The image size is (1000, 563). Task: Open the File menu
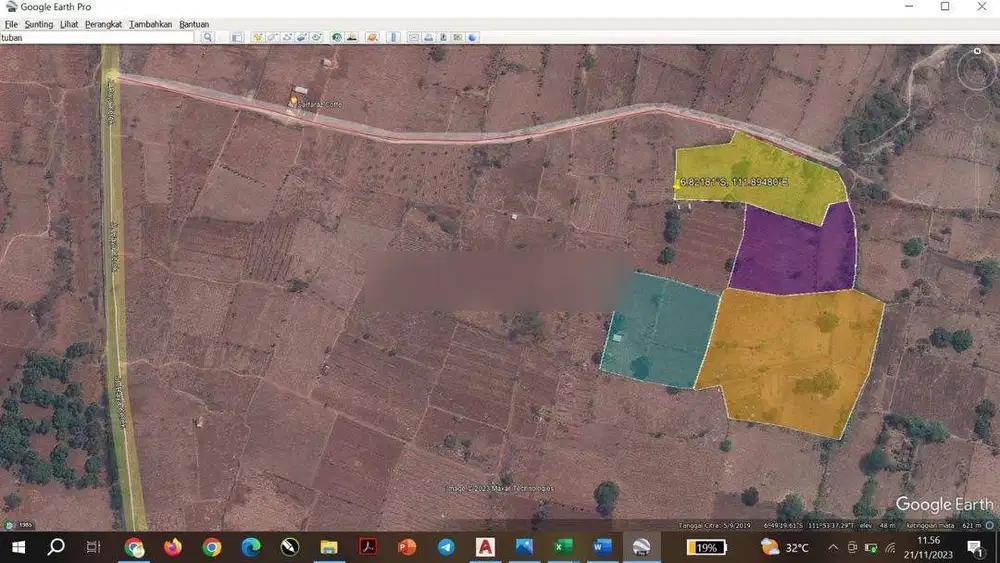click(11, 24)
